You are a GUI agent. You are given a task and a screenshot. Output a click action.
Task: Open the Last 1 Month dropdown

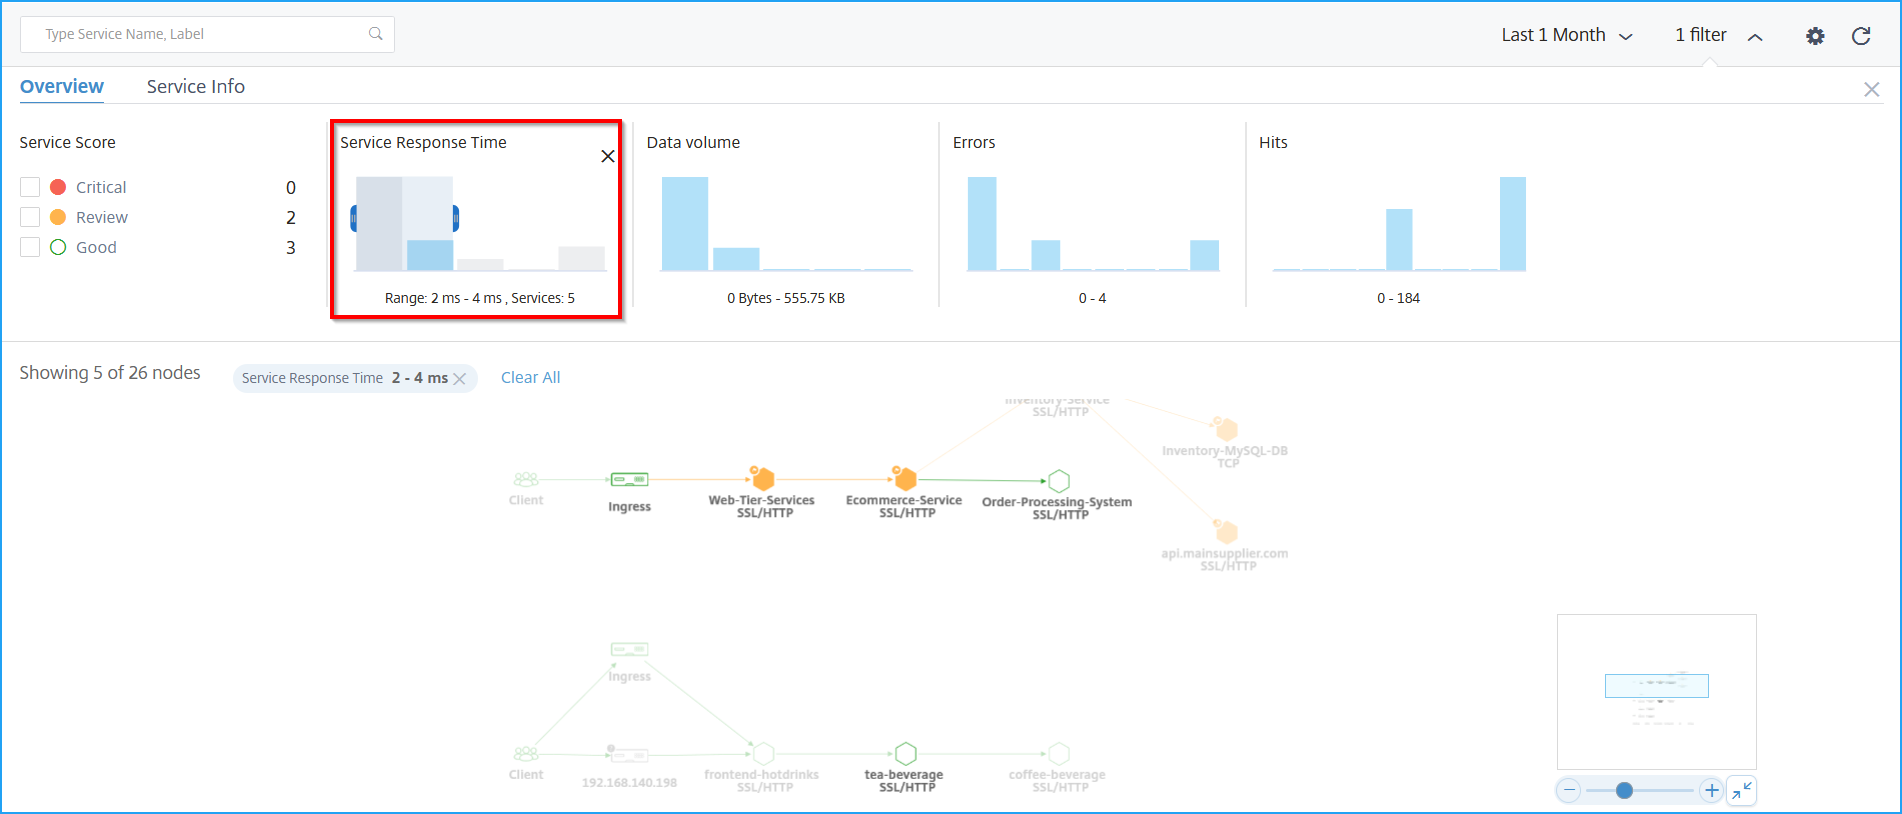(x=1567, y=35)
